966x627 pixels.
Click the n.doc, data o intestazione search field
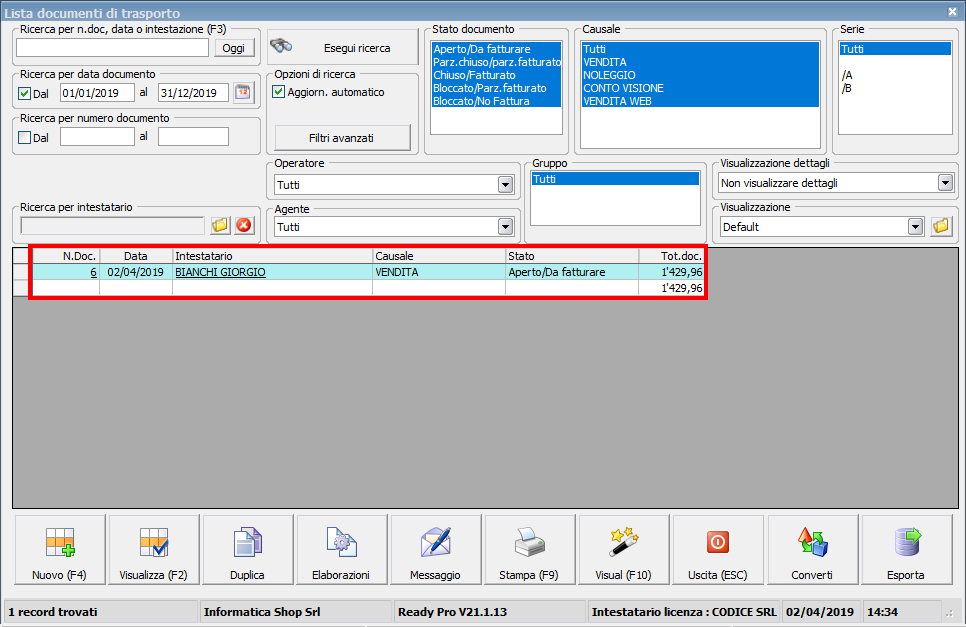(113, 48)
